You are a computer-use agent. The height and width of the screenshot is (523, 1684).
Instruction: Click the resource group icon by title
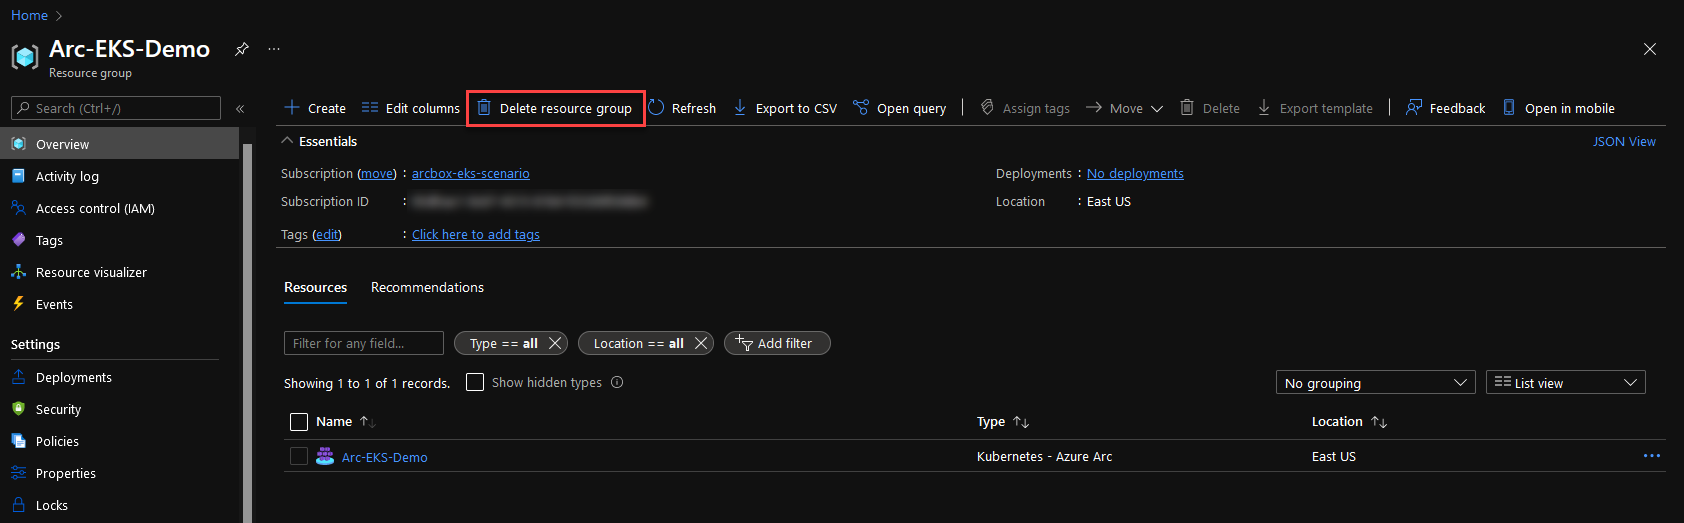click(25, 57)
